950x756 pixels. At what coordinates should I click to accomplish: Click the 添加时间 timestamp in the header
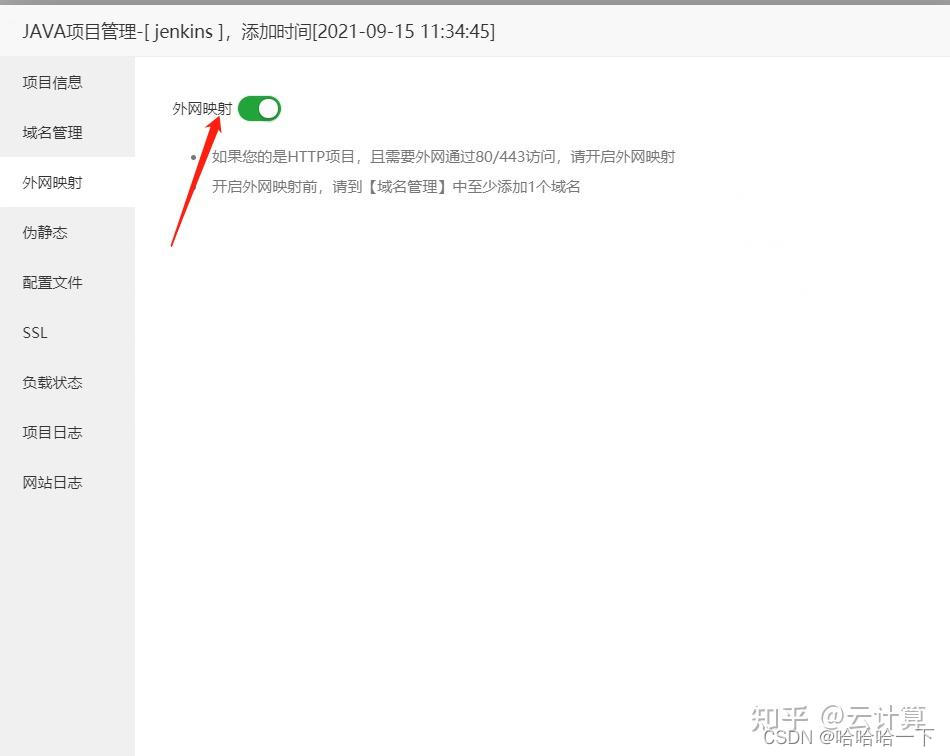tap(368, 31)
